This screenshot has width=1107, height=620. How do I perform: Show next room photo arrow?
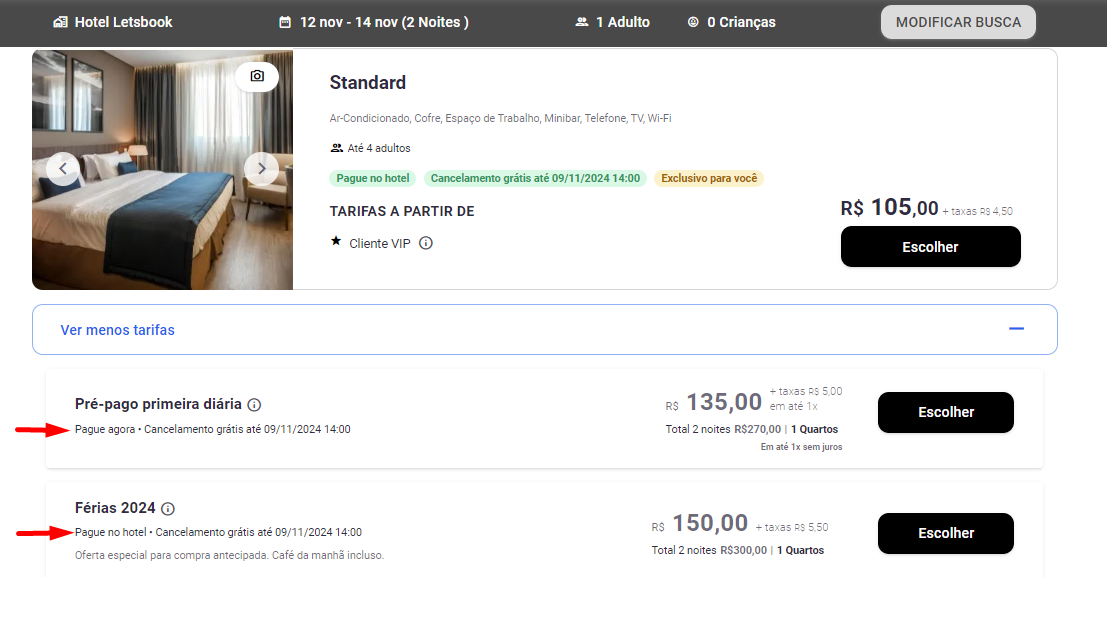(261, 168)
